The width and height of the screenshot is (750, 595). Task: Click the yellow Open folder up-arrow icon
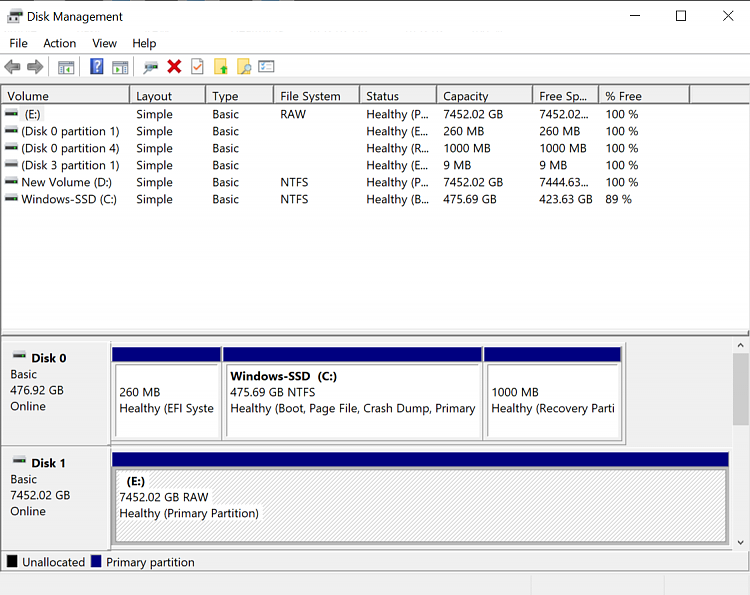click(x=221, y=66)
